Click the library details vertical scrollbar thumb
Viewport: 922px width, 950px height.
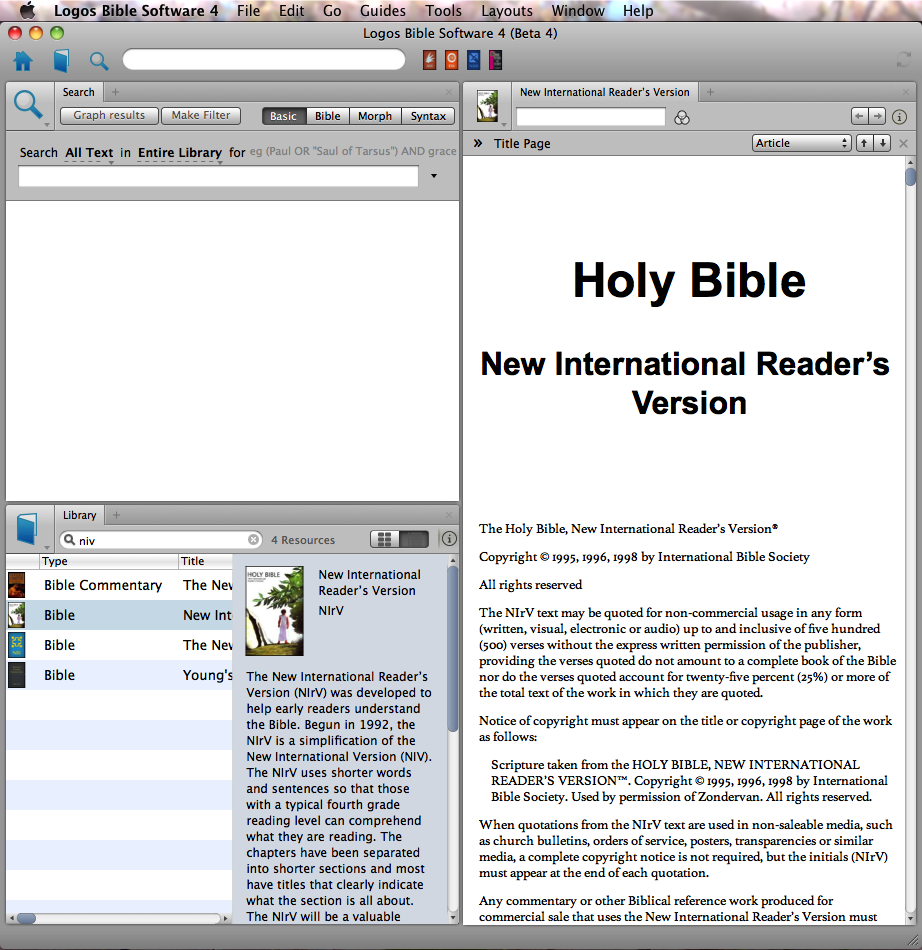pyautogui.click(x=453, y=648)
